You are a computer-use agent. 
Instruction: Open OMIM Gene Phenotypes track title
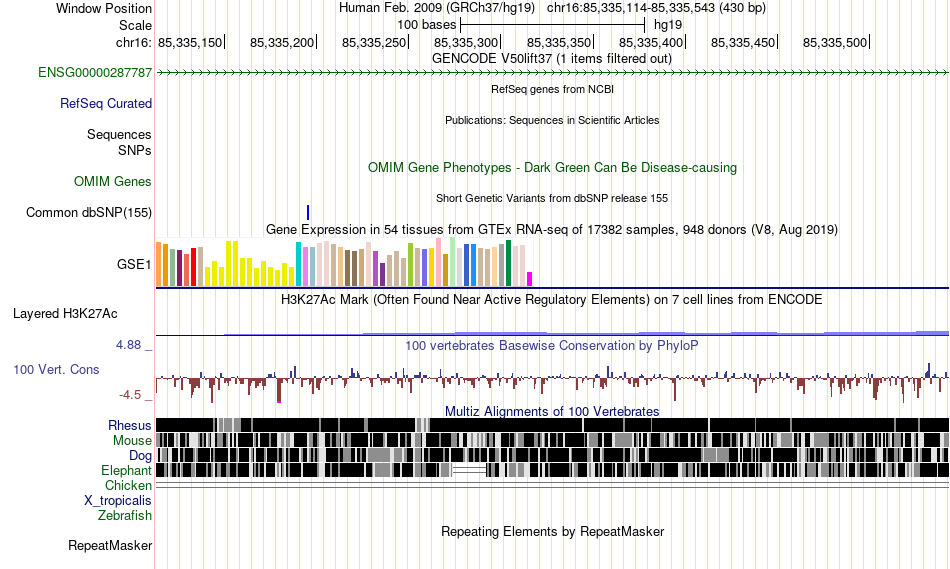(x=553, y=168)
